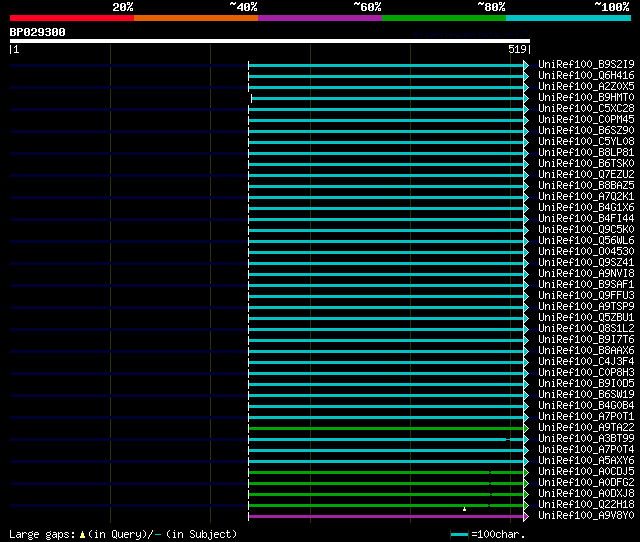Click the yellow query-gap marker under Q22H18 bar
The height and width of the screenshot is (542, 640).
464,509
